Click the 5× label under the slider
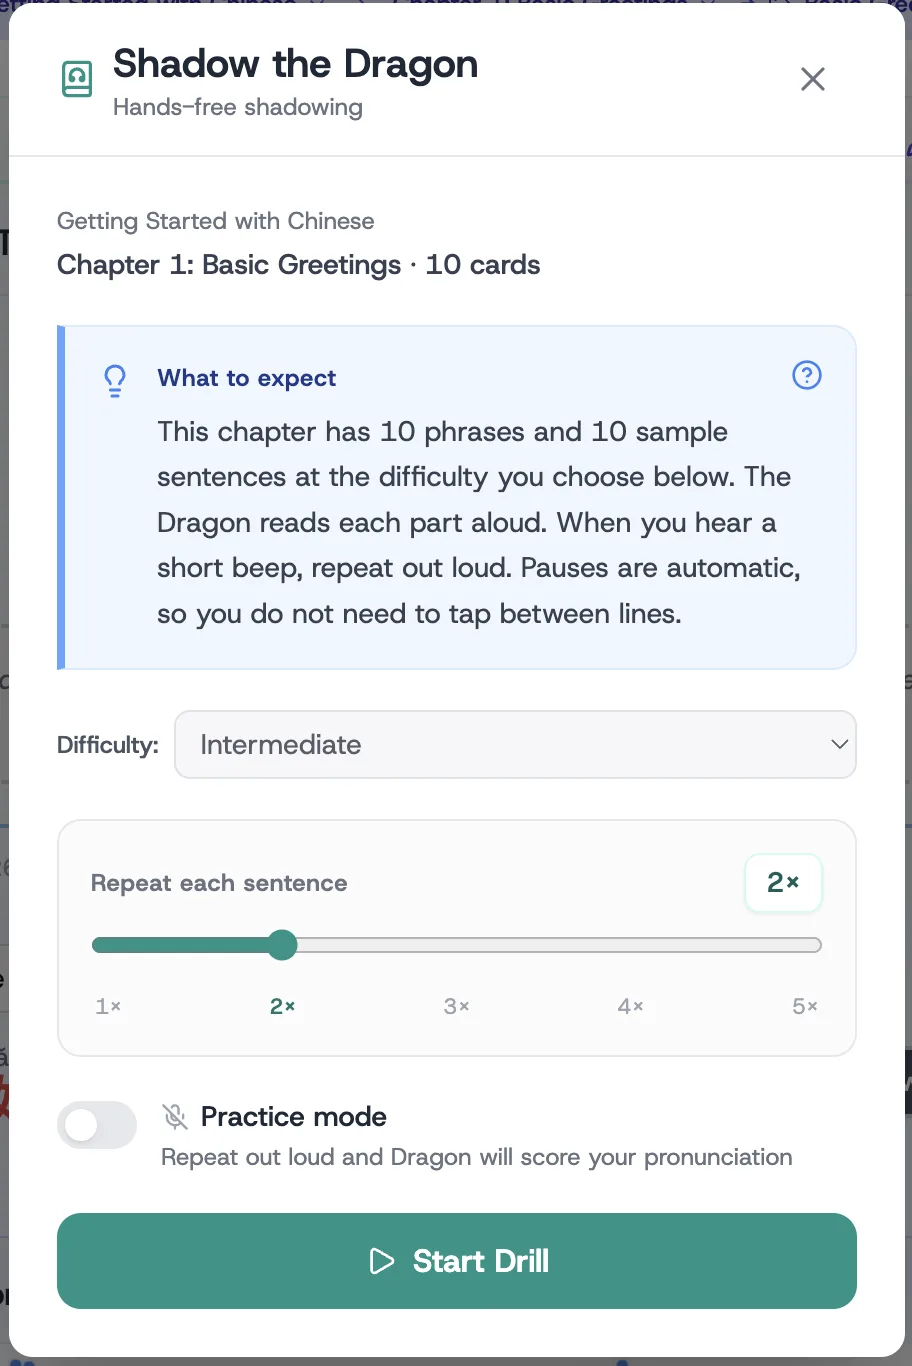This screenshot has height=1366, width=912. pos(805,1006)
